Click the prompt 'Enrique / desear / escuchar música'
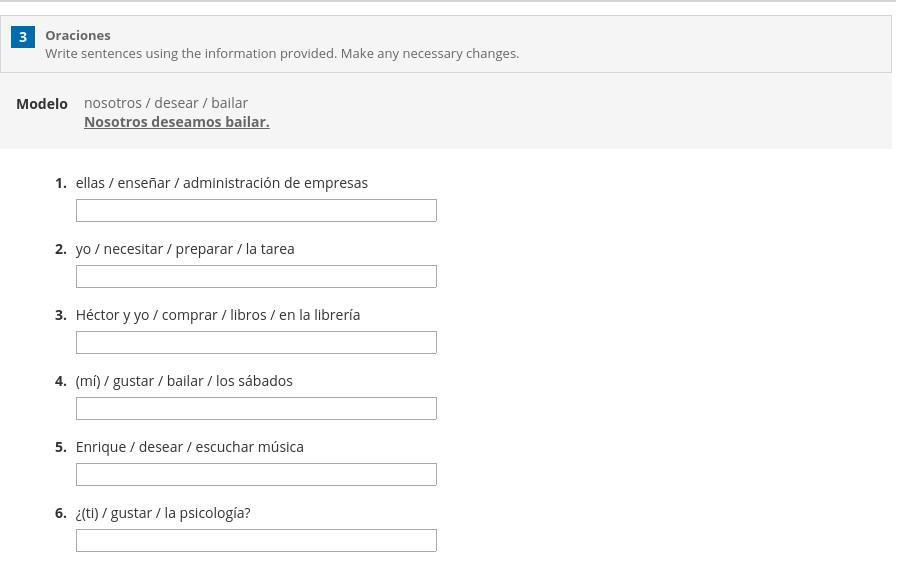This screenshot has width=909, height=564. pyautogui.click(x=190, y=447)
